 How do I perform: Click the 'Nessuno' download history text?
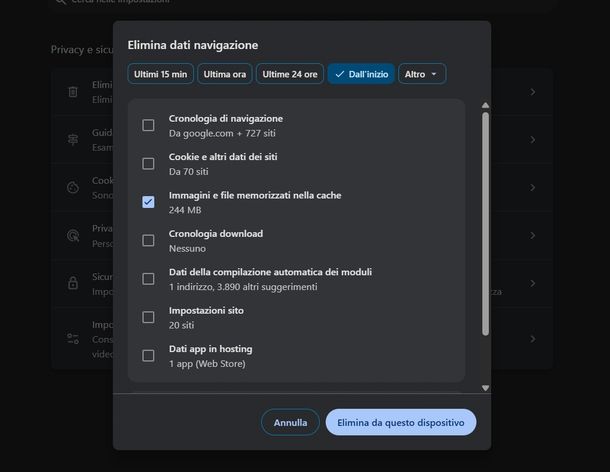(x=187, y=248)
